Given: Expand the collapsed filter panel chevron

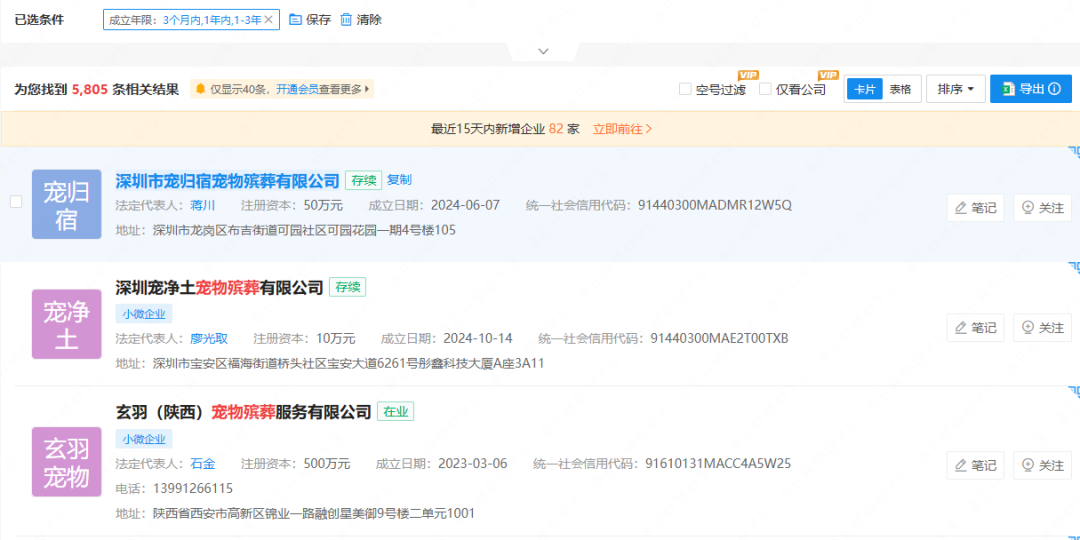Looking at the screenshot, I should 543,51.
